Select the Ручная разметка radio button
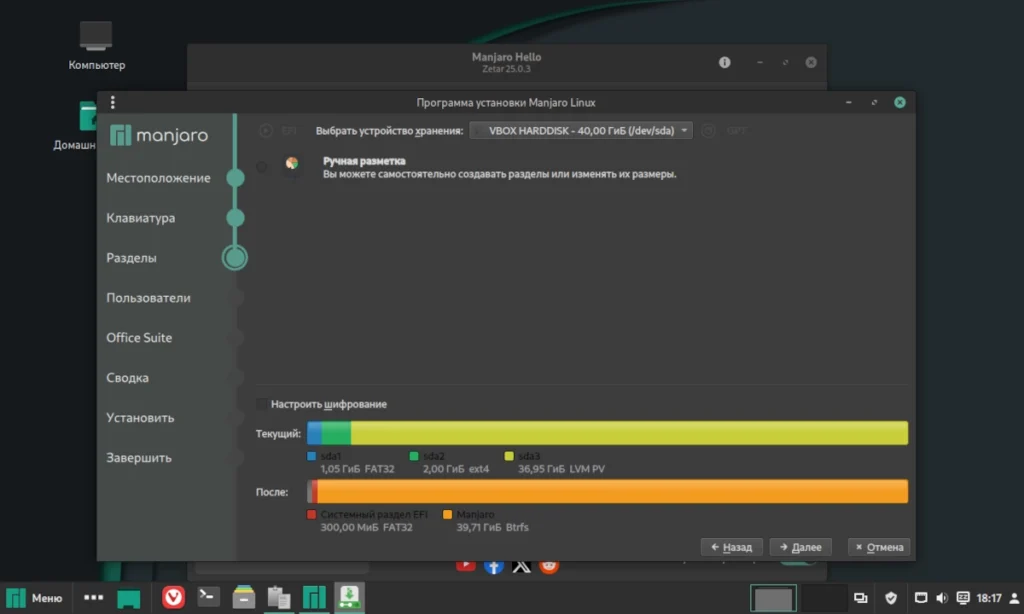The height and width of the screenshot is (614, 1024). click(262, 167)
